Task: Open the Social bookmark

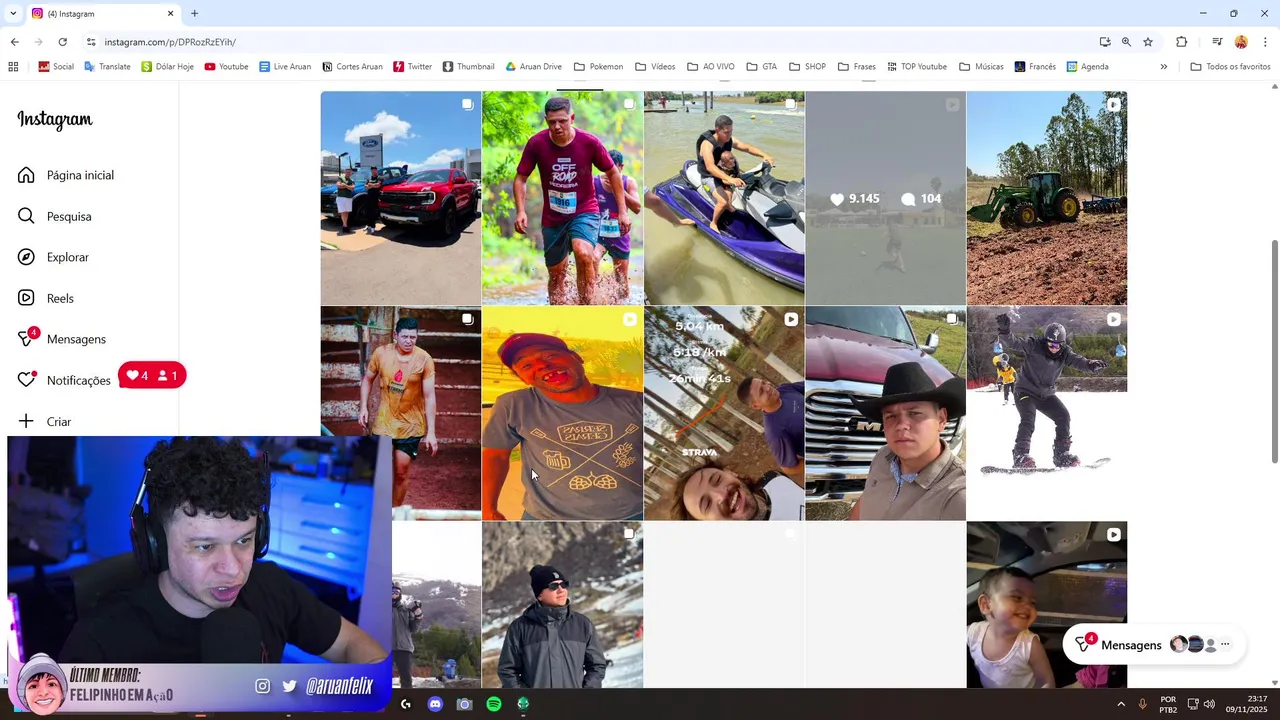Action: (56, 67)
